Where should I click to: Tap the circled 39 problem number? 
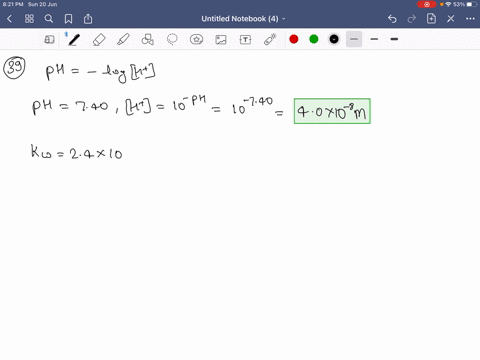pos(14,68)
